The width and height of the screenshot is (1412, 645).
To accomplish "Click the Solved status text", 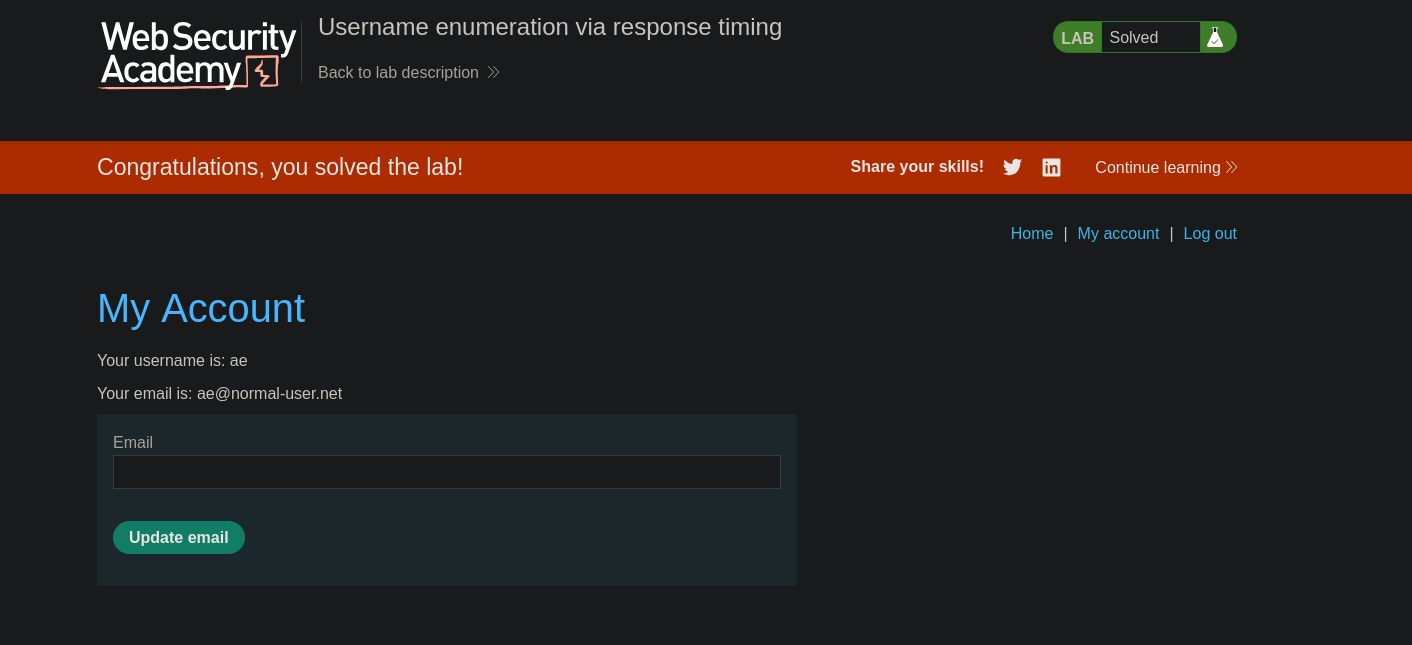I will [x=1133, y=38].
